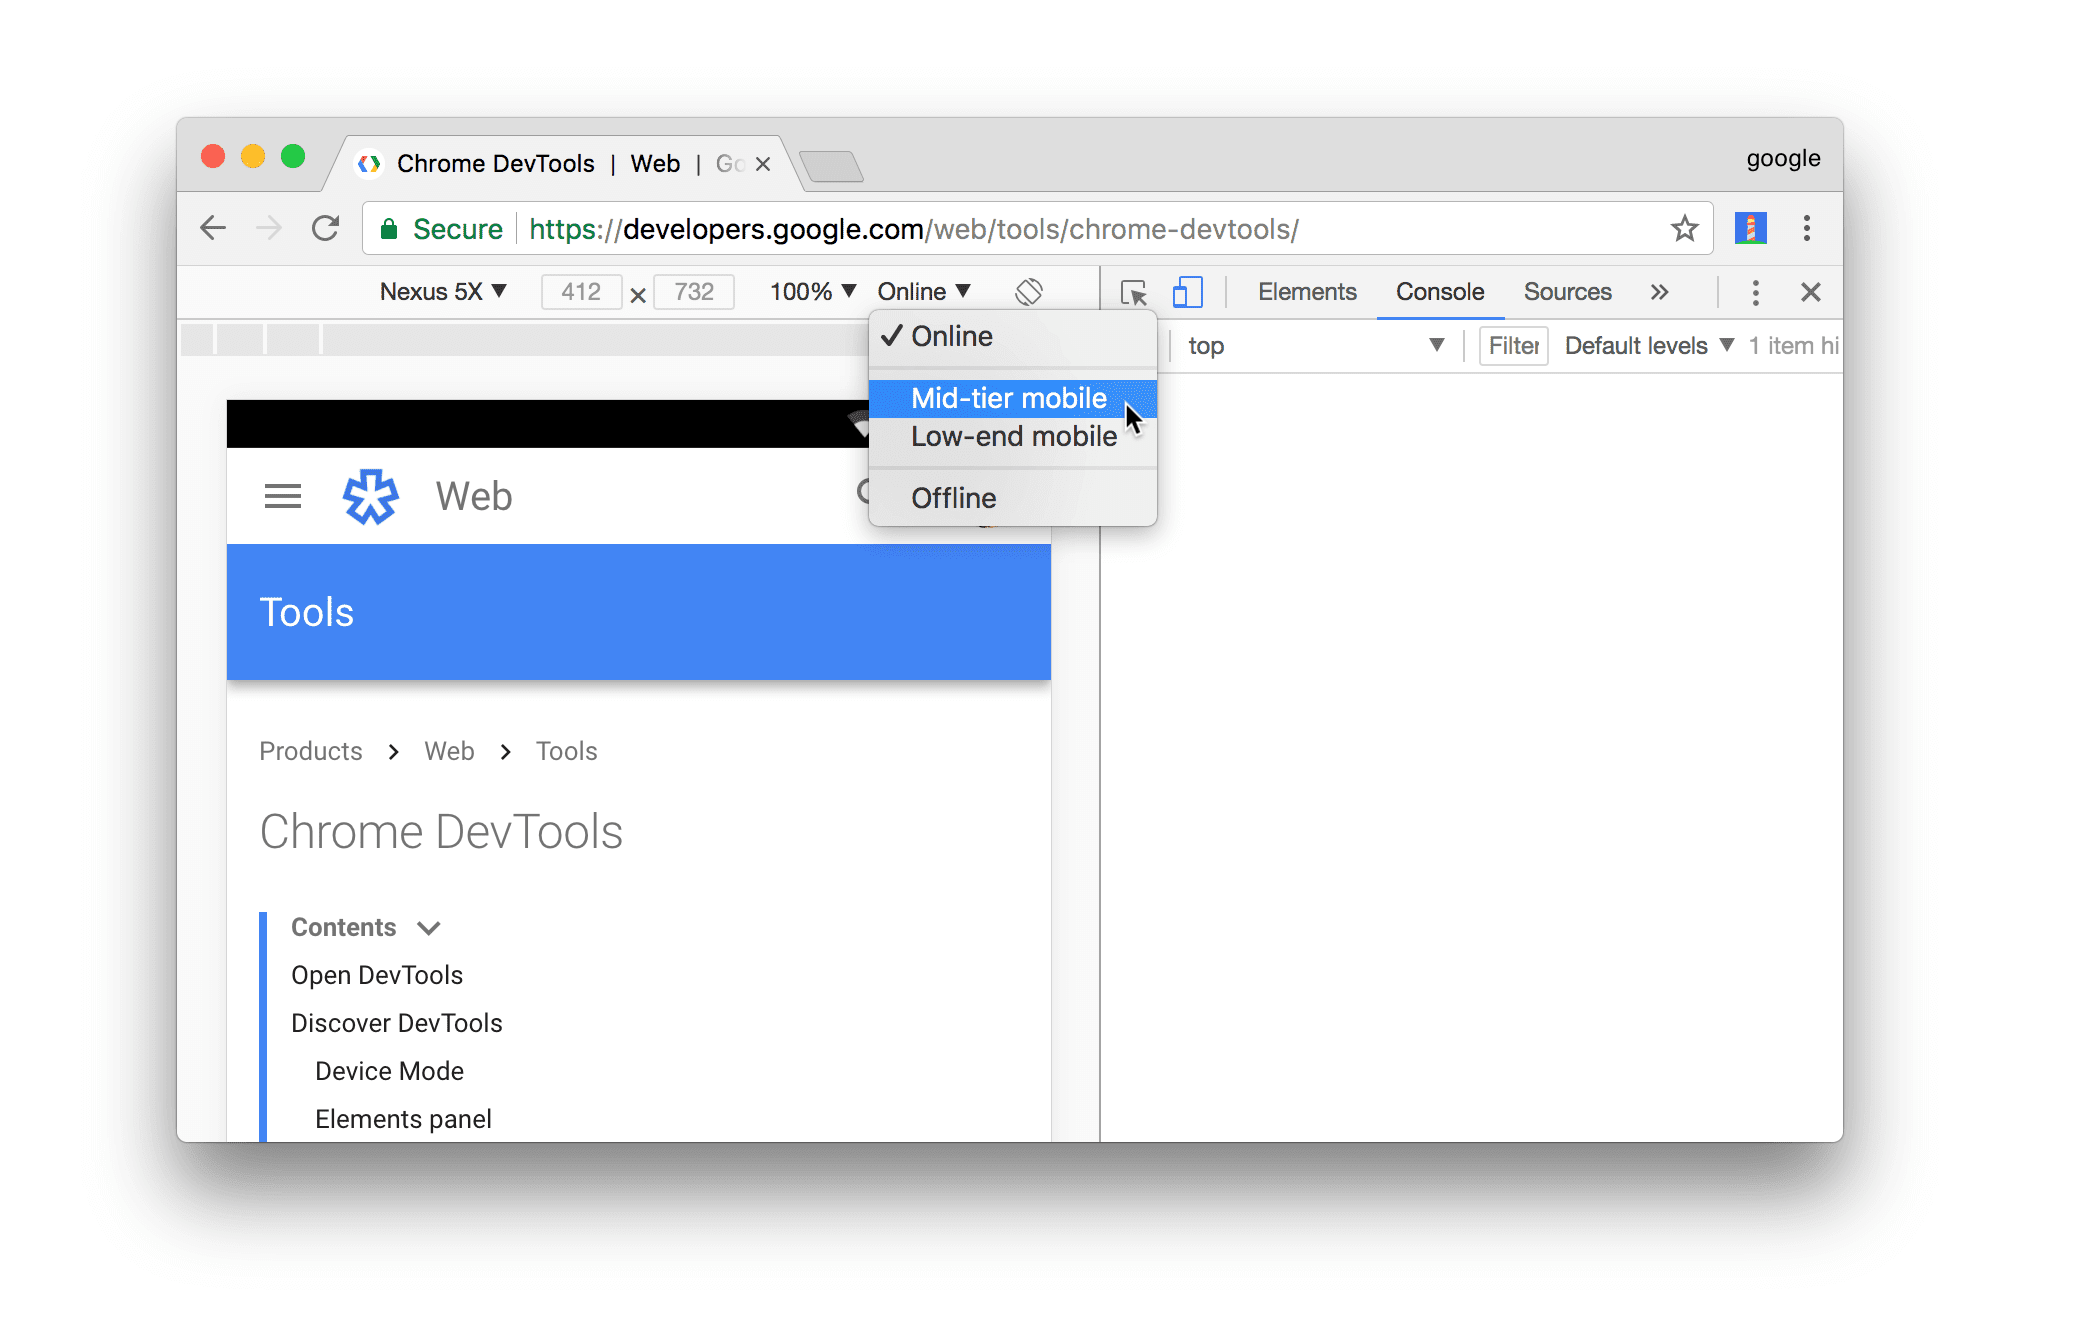2093x1337 pixels.
Task: Toggle the Online checkmark option
Action: [952, 336]
